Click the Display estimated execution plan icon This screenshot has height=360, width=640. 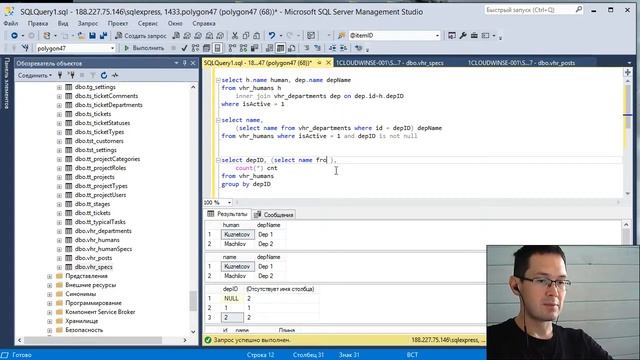196,48
